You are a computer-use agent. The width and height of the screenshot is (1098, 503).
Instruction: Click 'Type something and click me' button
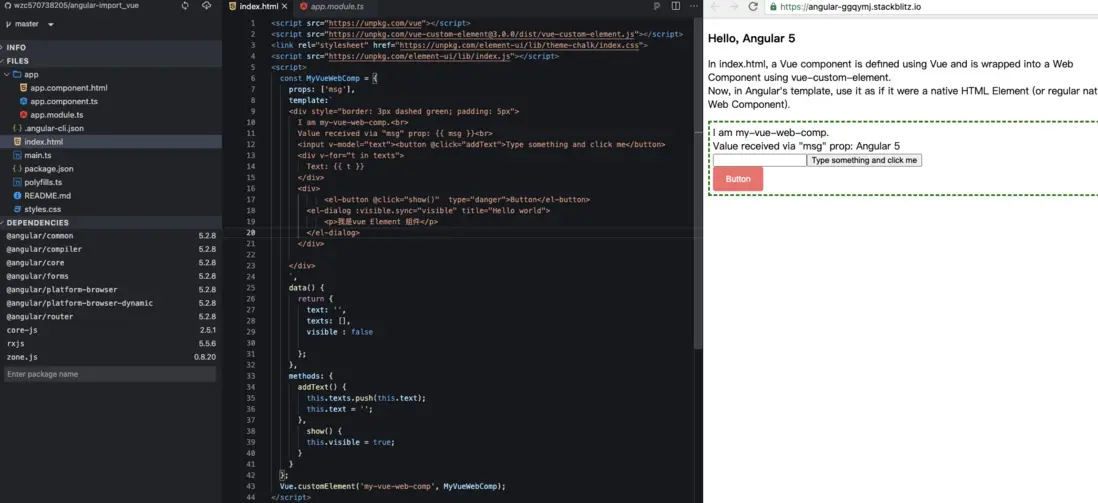864,160
